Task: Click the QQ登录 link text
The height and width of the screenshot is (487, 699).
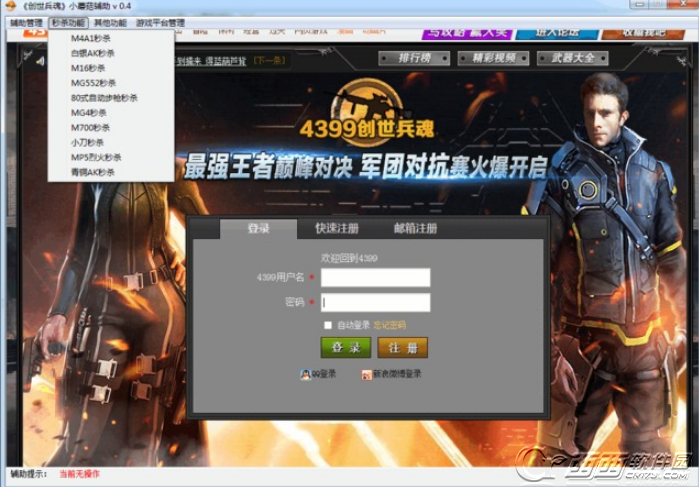Action: (x=324, y=374)
